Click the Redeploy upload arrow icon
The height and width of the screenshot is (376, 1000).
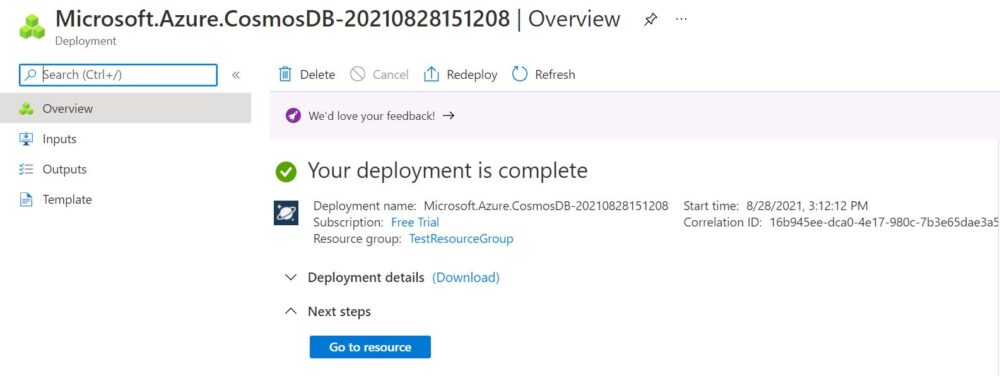click(432, 75)
